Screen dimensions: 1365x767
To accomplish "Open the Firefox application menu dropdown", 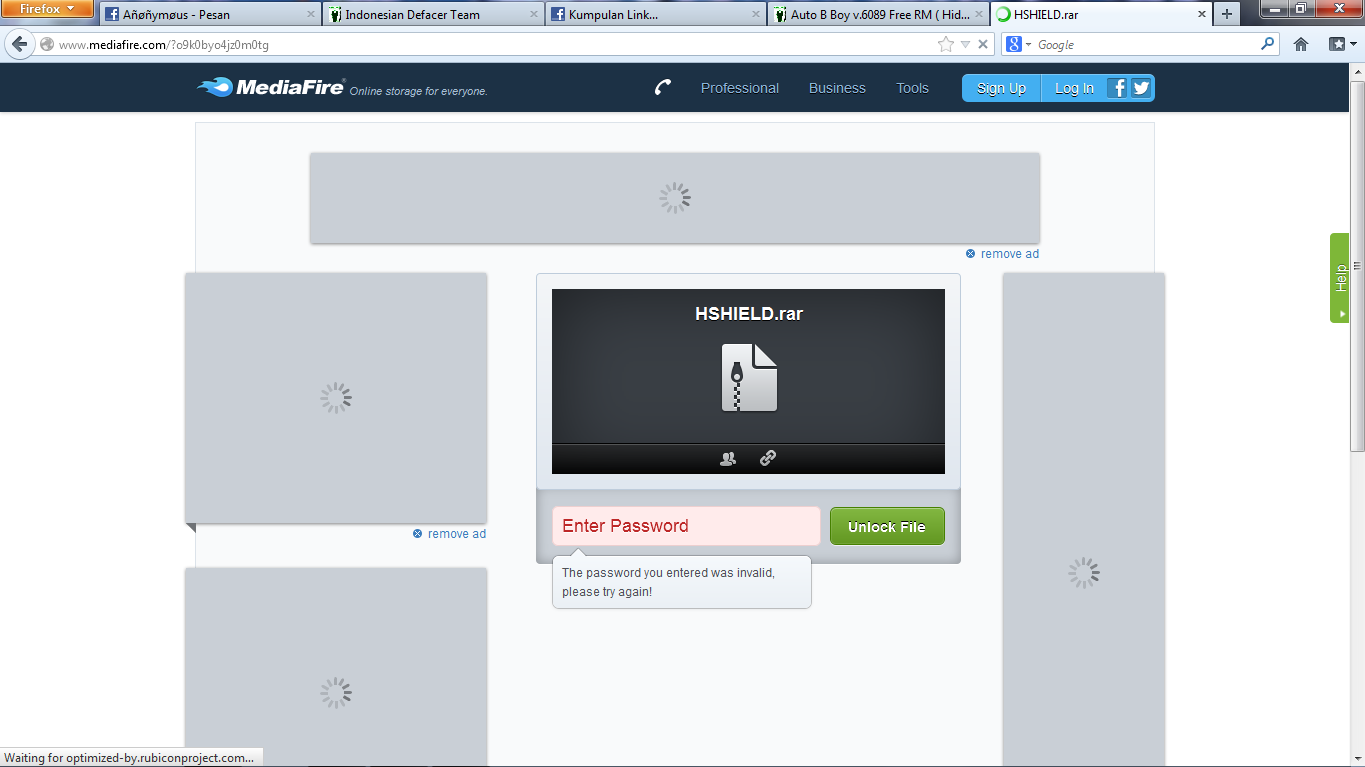I will click(47, 9).
